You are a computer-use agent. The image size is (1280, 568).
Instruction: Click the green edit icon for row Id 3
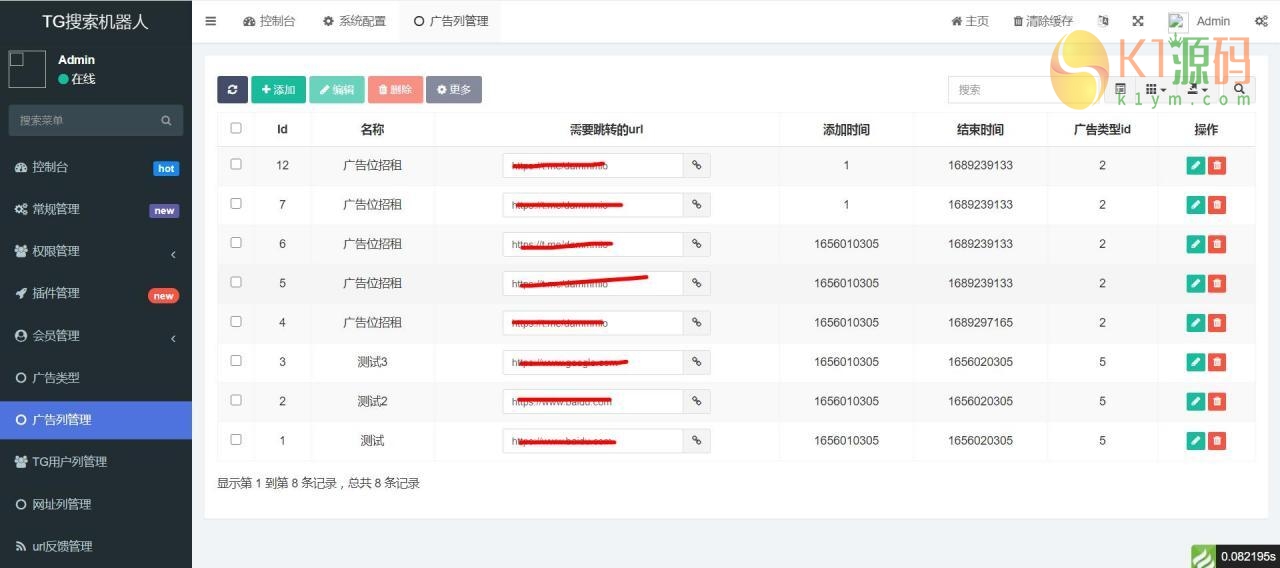[1195, 362]
